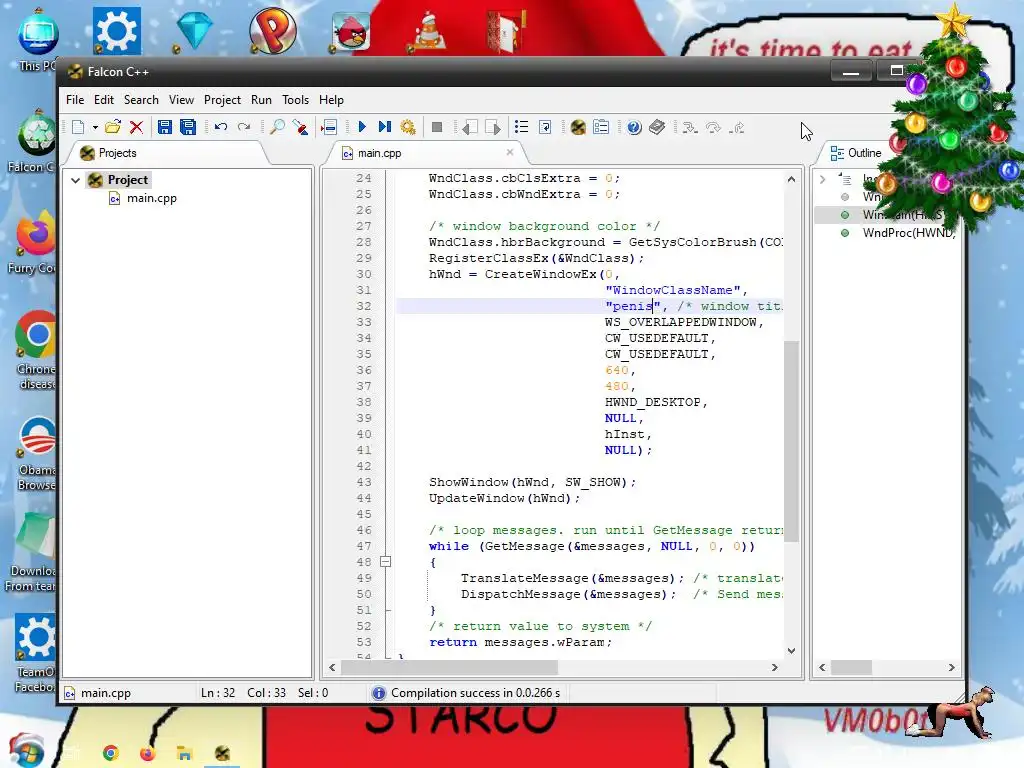
Task: Click the Go to line toolbar icon
Action: pos(329,127)
